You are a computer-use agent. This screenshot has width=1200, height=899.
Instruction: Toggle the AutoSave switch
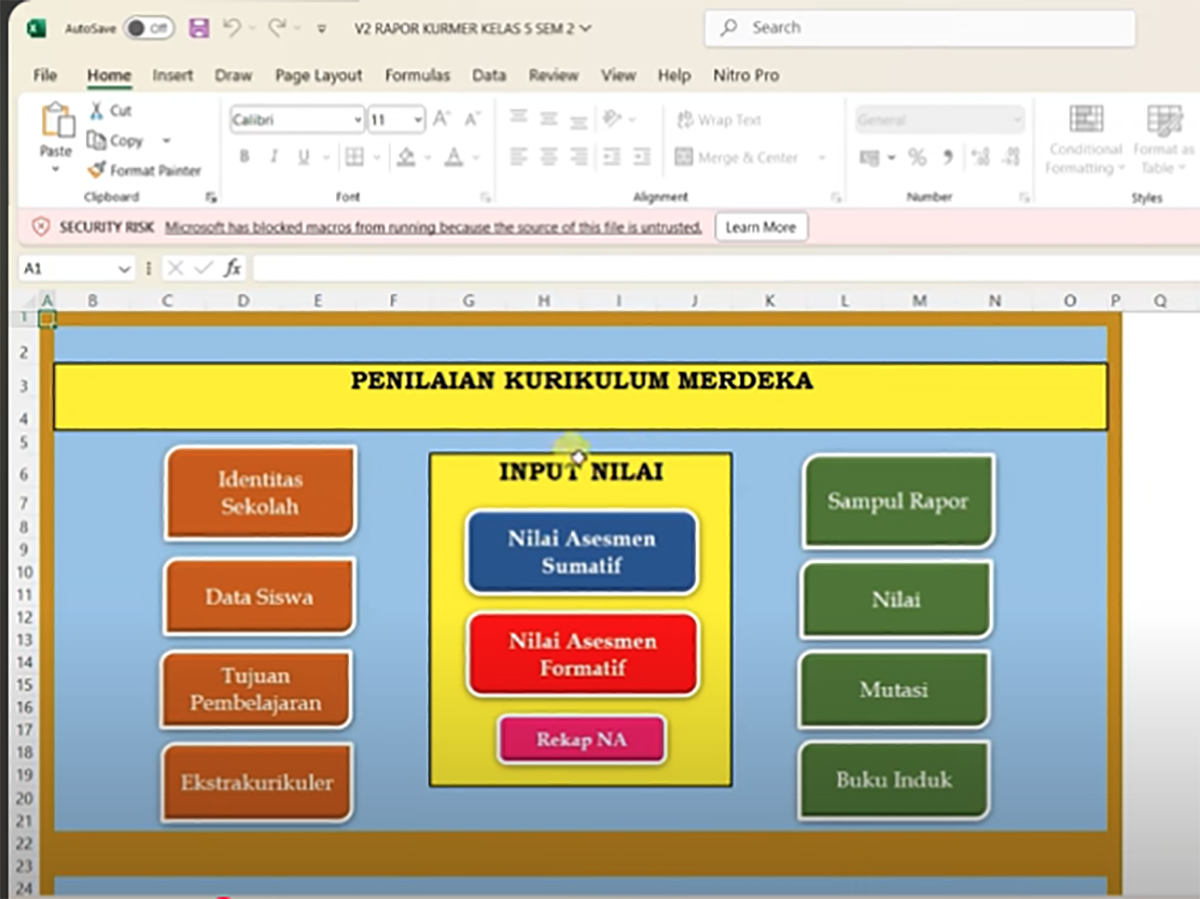click(148, 29)
